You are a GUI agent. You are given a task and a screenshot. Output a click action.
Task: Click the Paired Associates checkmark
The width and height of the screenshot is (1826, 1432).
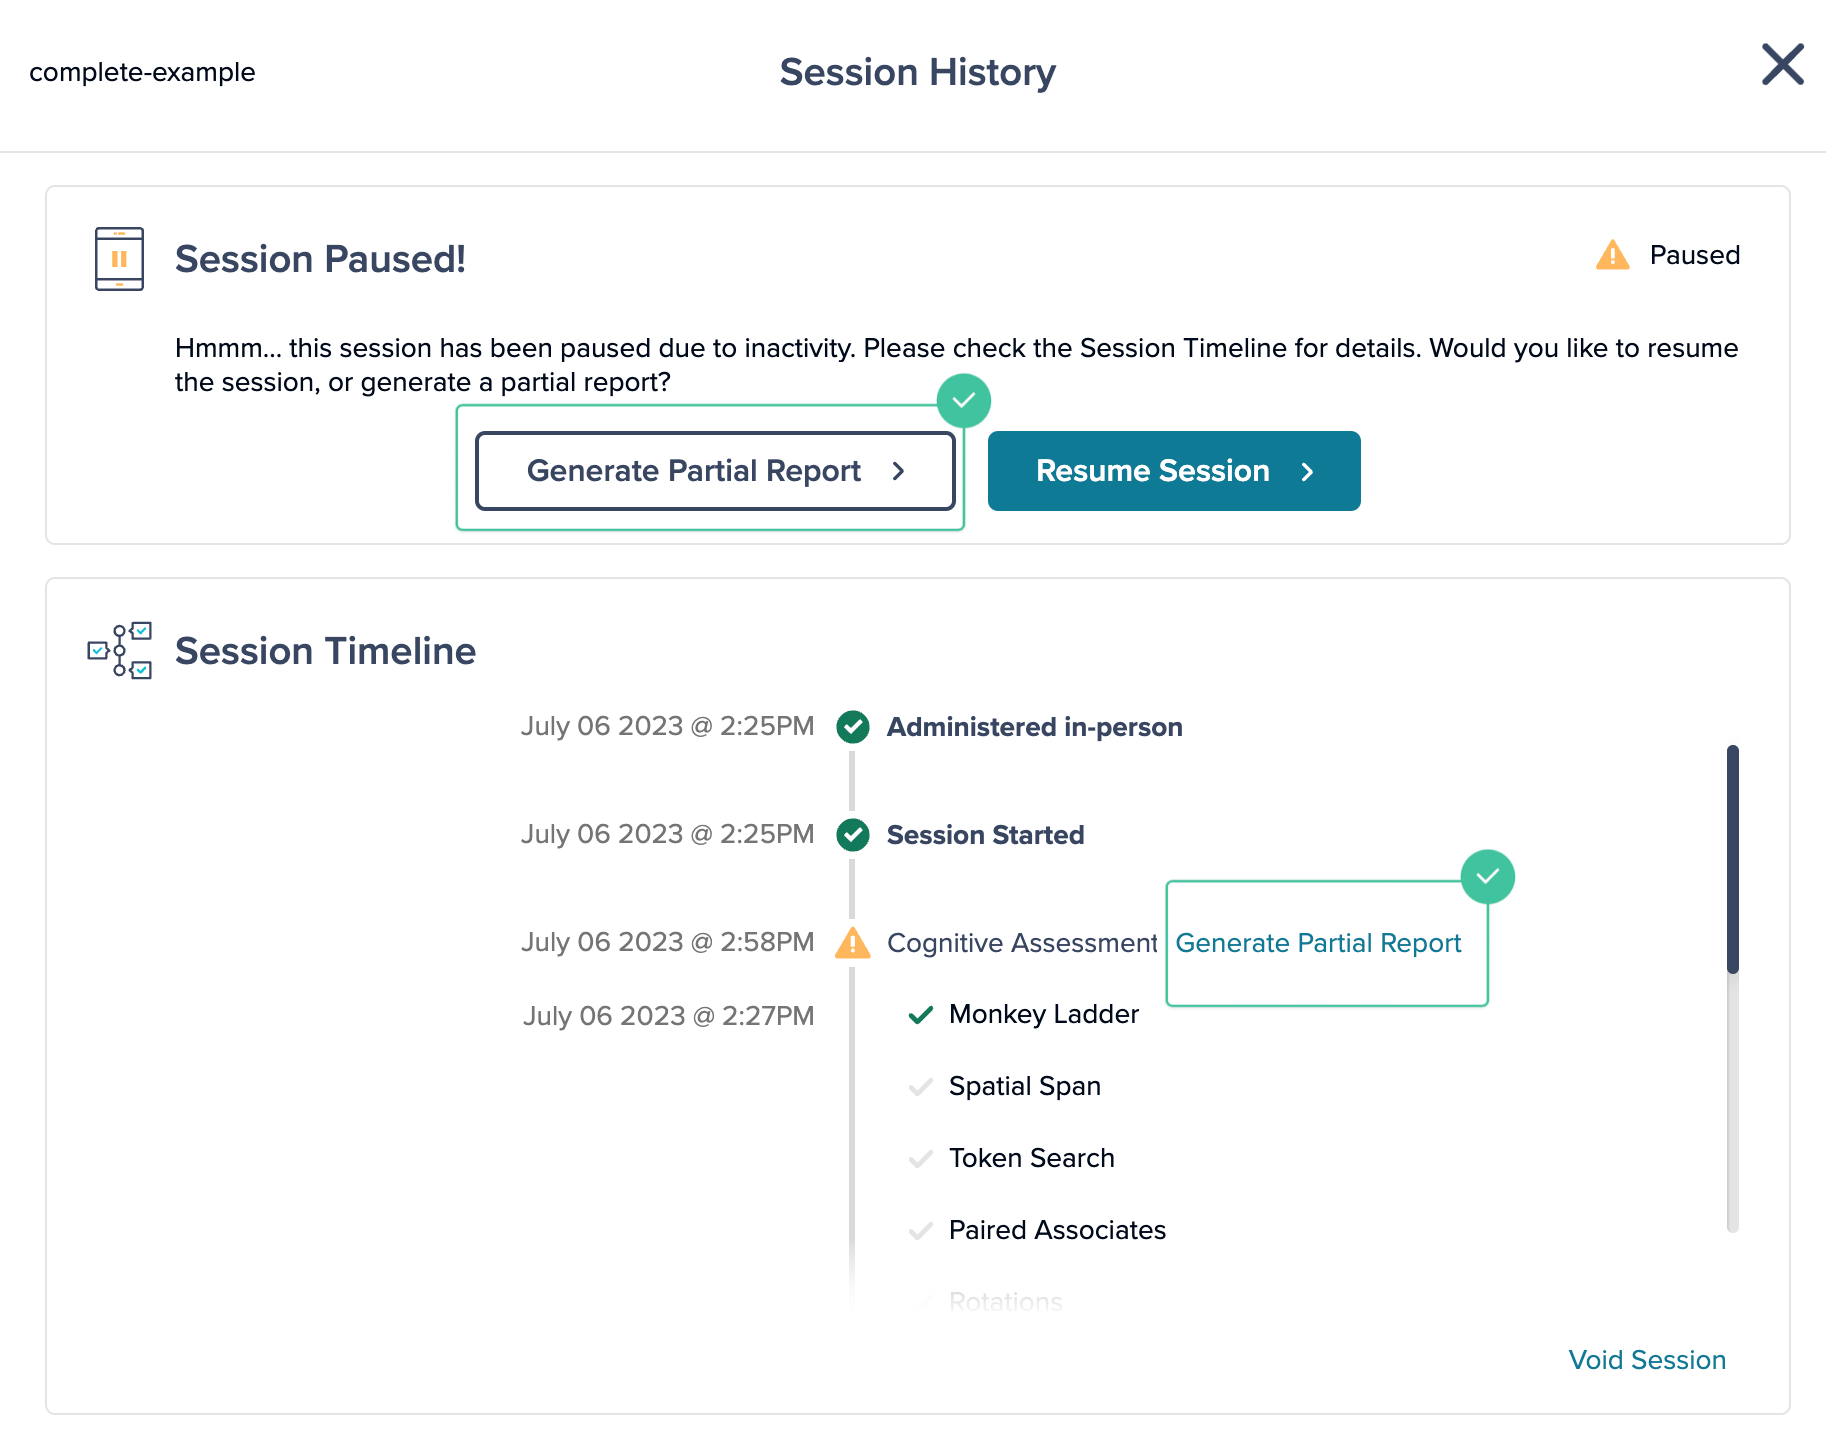click(921, 1231)
